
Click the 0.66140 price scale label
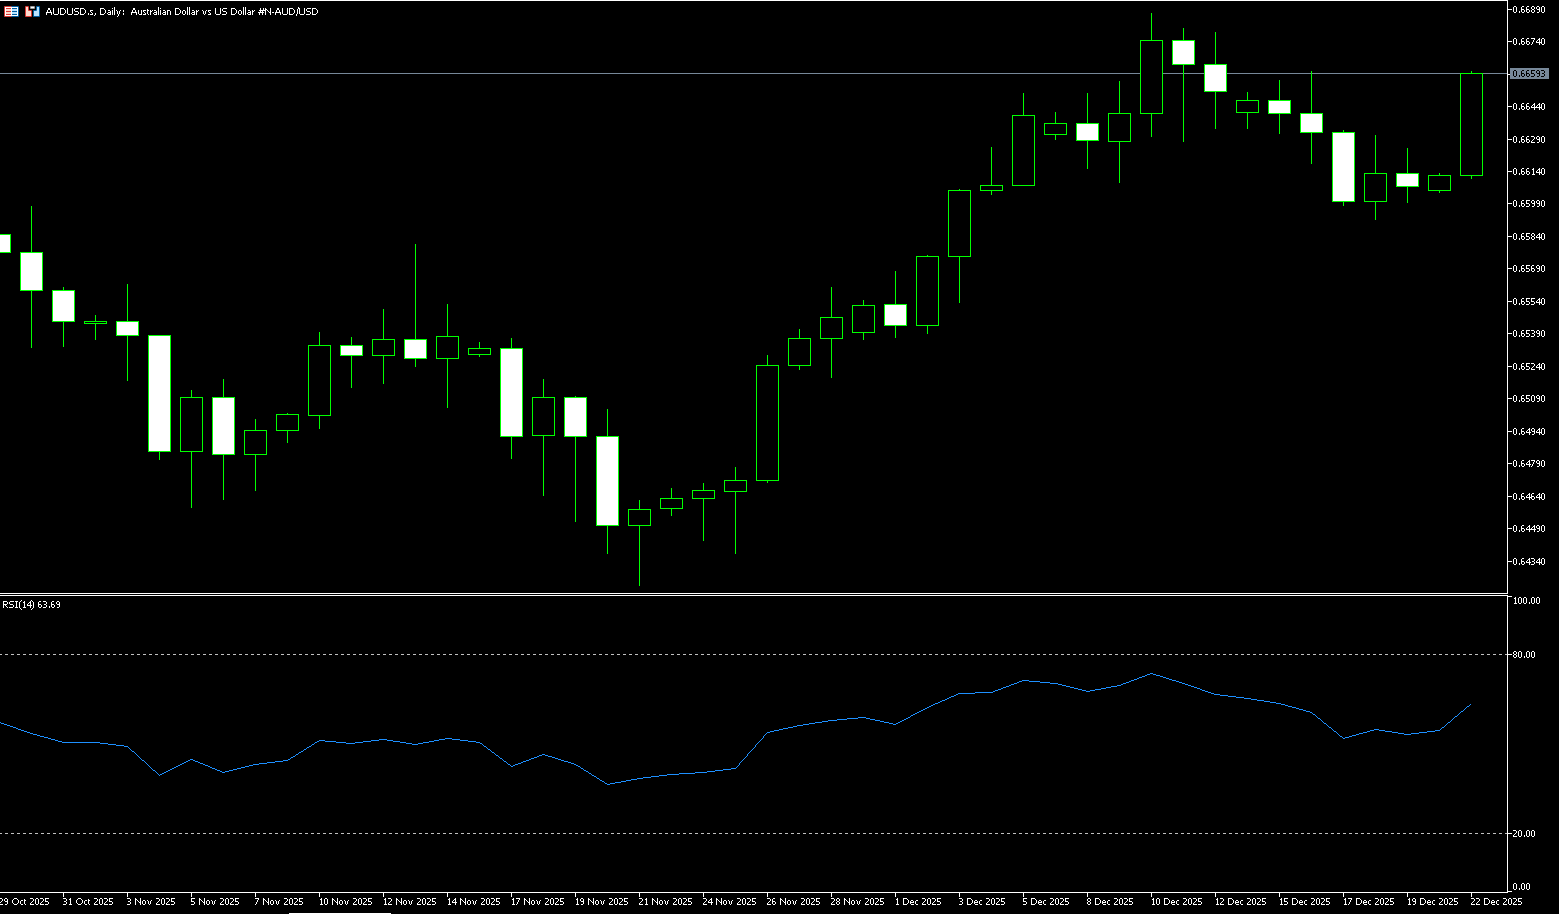click(x=1528, y=172)
